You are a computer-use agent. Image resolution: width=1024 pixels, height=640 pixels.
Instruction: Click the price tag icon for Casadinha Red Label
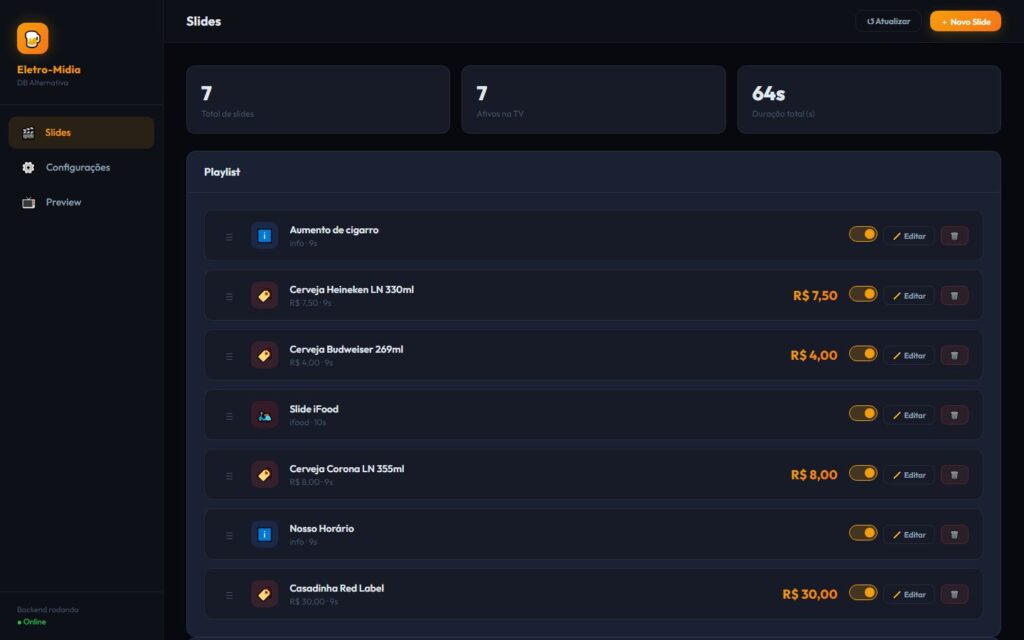click(264, 594)
